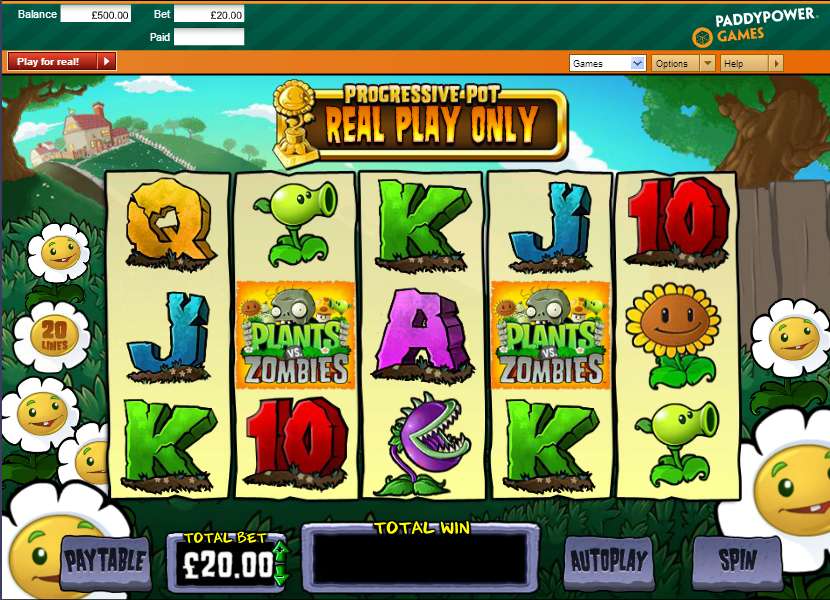830x600 pixels.
Task: Expand the Help menu arrow
Action: coord(775,63)
